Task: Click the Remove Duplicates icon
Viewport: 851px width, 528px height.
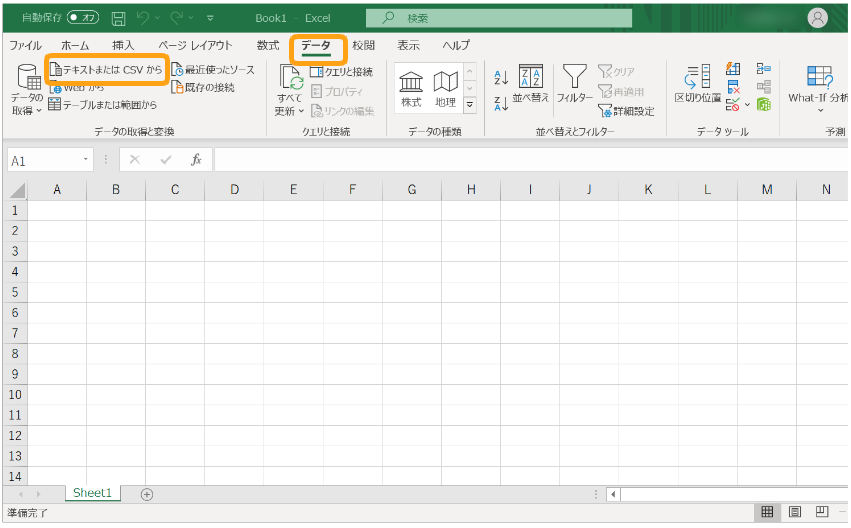Action: pos(733,87)
